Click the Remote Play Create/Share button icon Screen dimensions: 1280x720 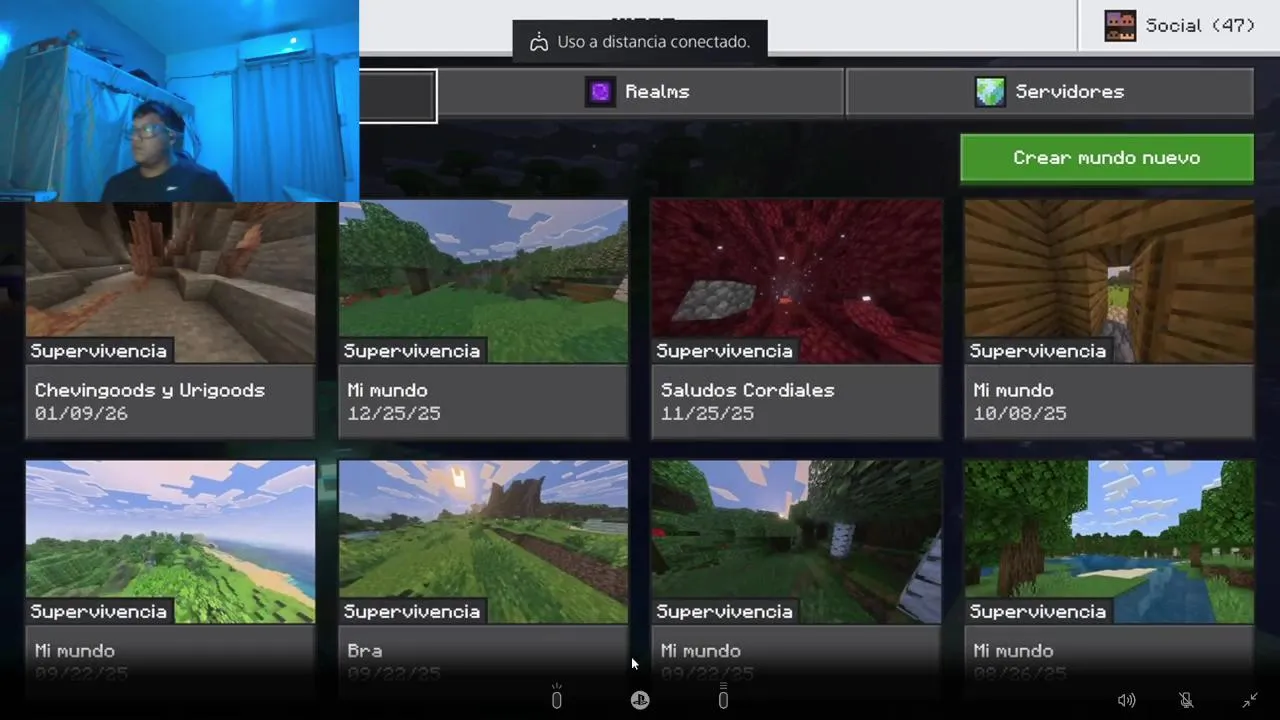point(557,699)
